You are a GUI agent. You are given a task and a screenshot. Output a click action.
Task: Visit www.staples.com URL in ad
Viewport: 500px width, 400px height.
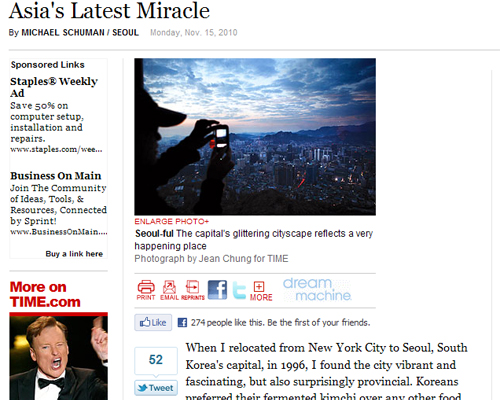[x=56, y=149]
